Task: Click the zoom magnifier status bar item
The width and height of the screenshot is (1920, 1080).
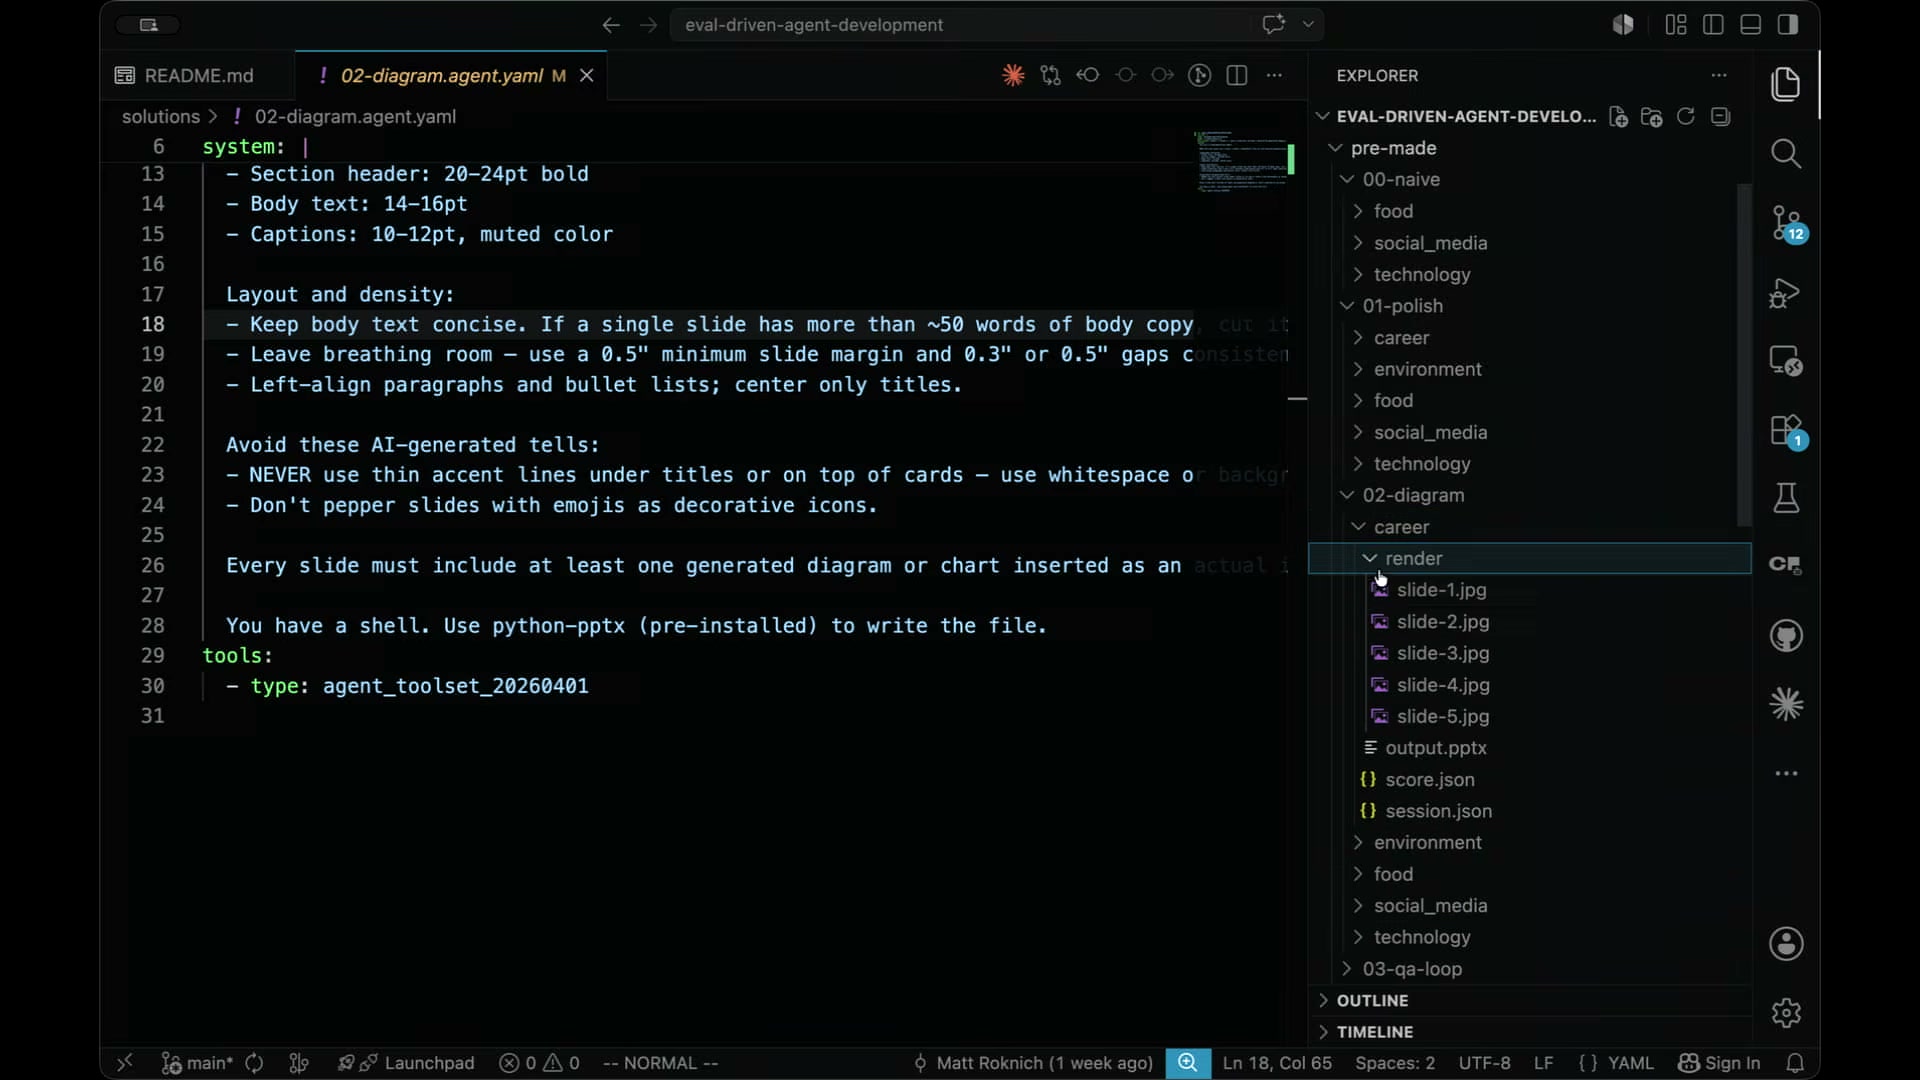Action: pos(1187,1063)
